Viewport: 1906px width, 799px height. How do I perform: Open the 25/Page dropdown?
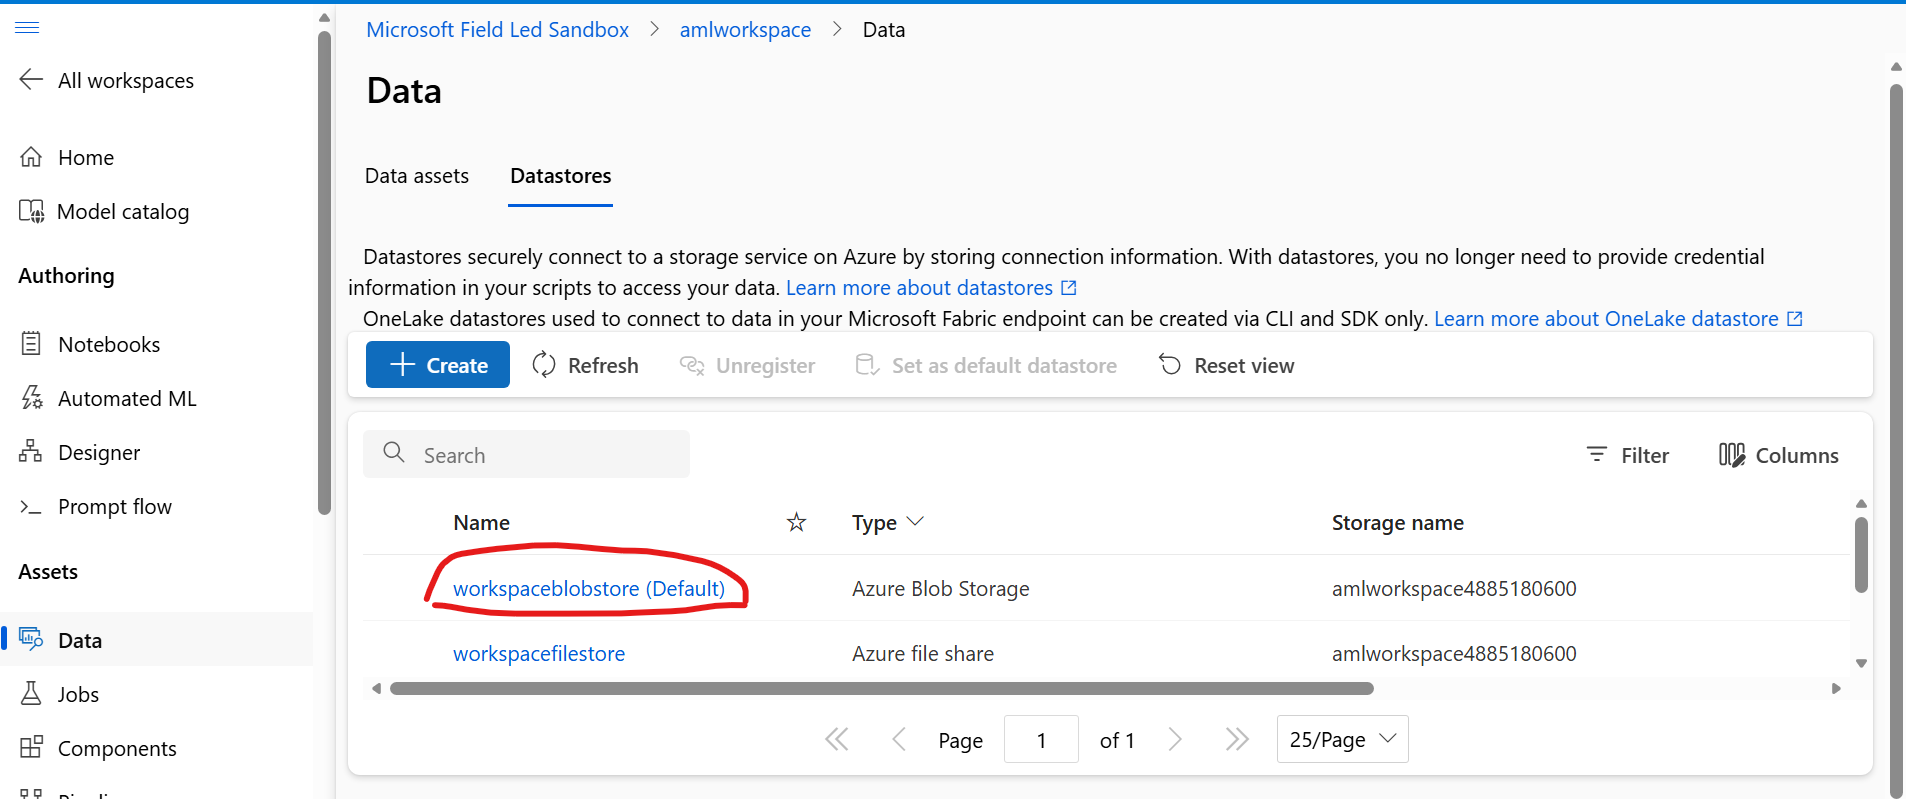pyautogui.click(x=1342, y=739)
